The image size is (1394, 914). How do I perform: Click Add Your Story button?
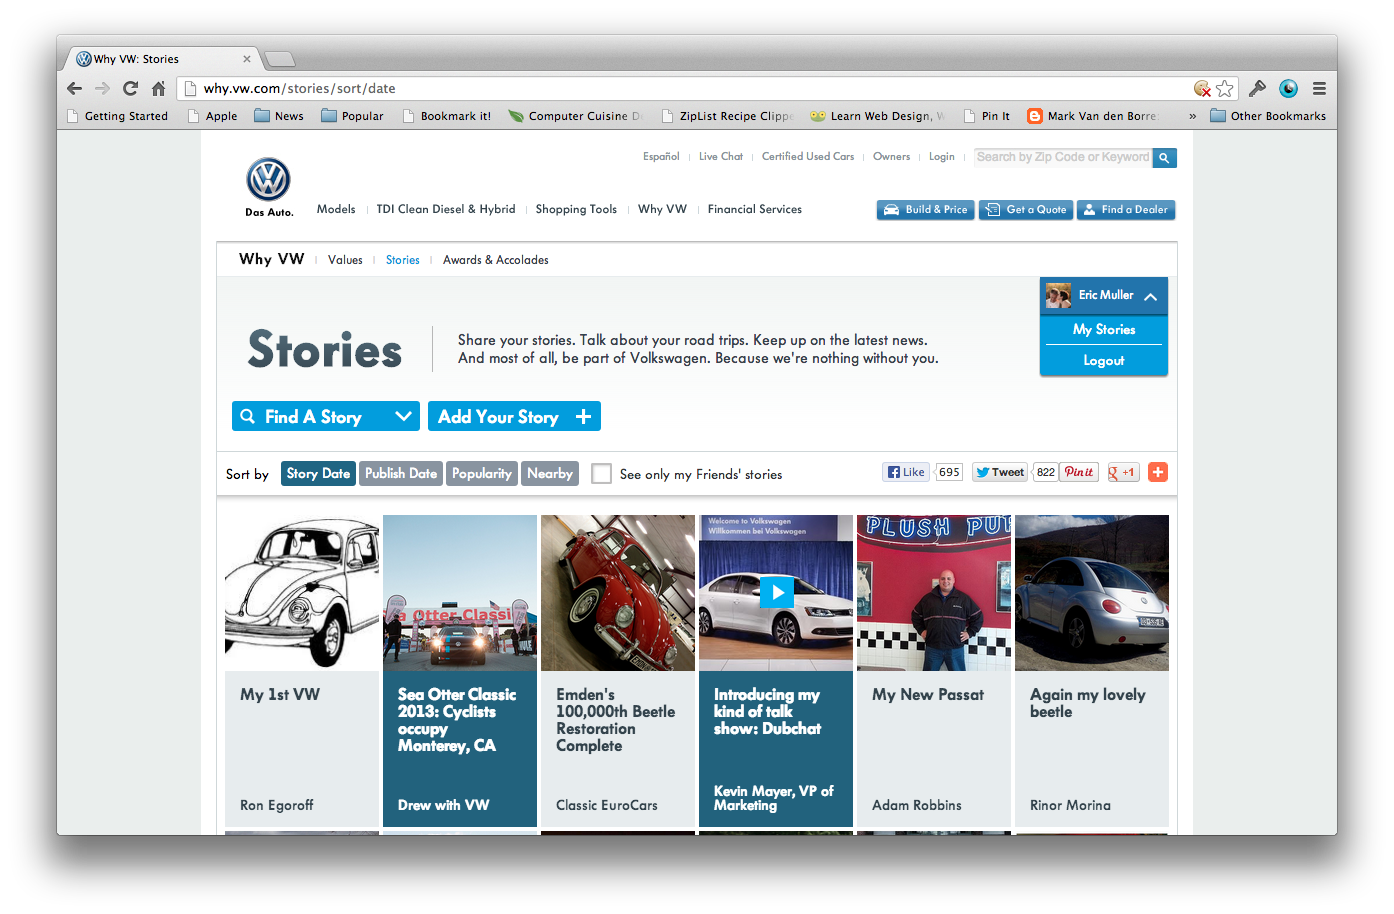click(514, 416)
